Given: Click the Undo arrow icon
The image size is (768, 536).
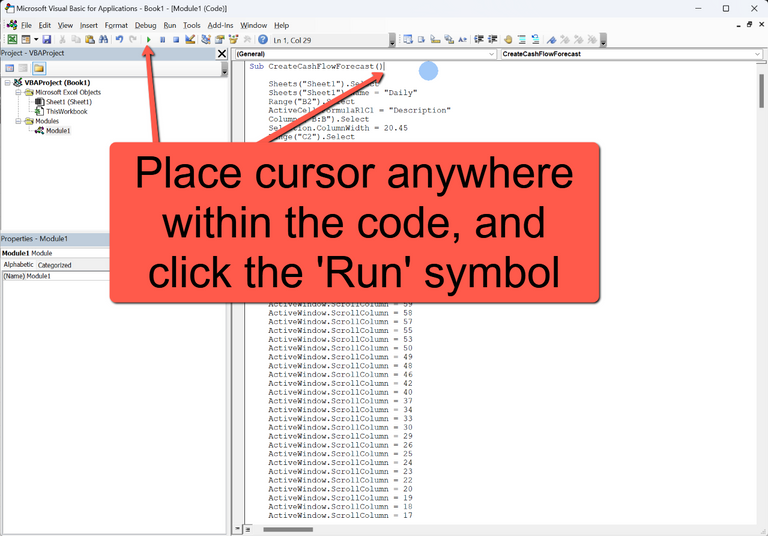Looking at the screenshot, I should (119, 40).
